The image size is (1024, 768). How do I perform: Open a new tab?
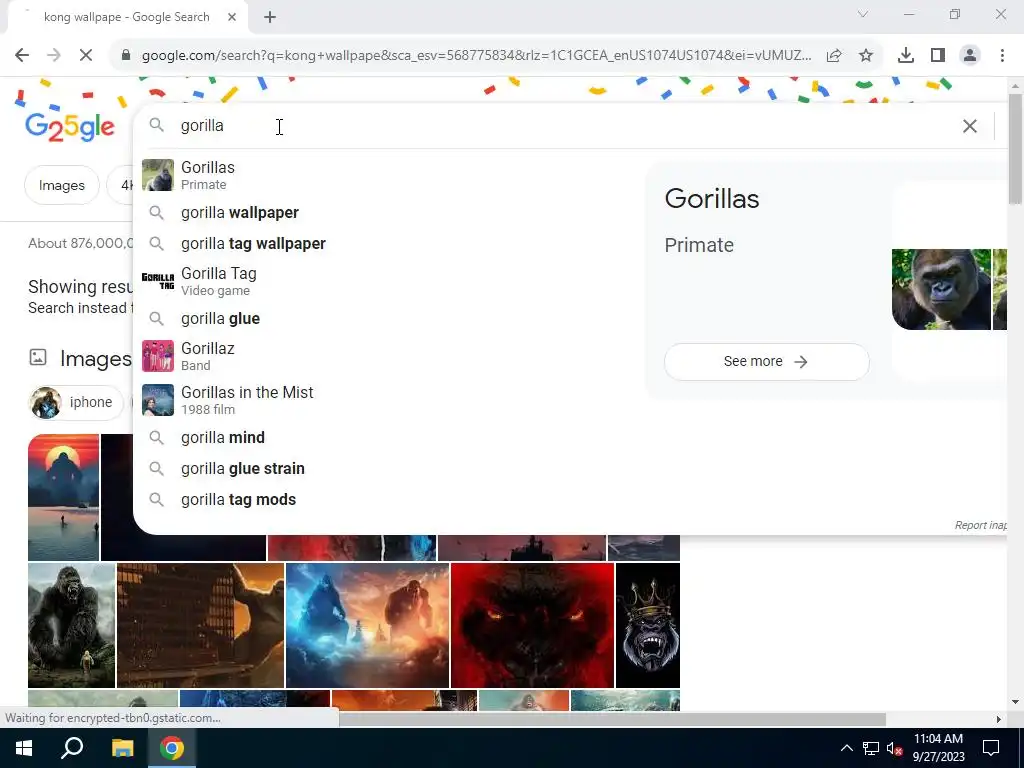(x=270, y=17)
